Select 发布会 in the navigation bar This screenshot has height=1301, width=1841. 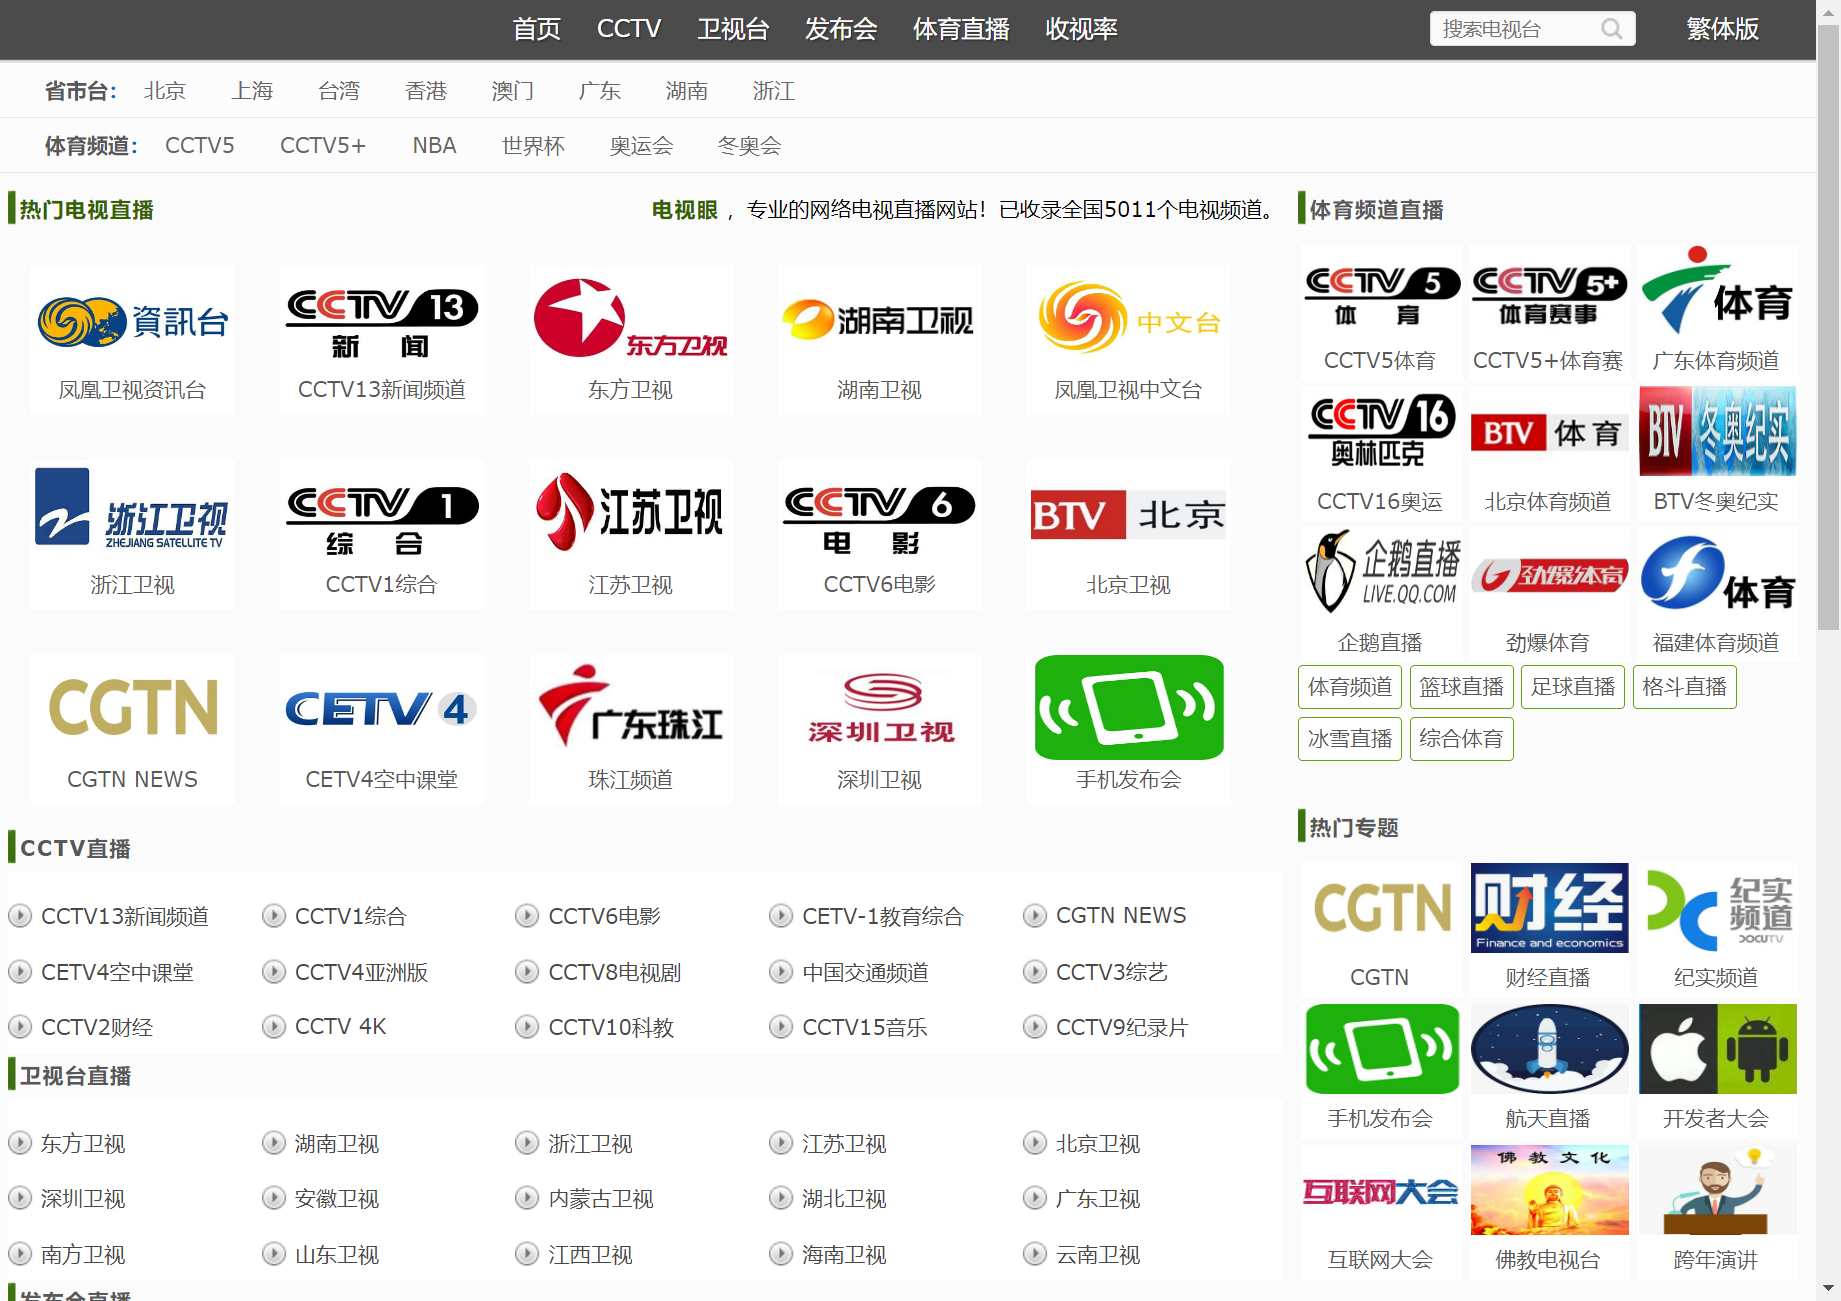click(x=841, y=29)
